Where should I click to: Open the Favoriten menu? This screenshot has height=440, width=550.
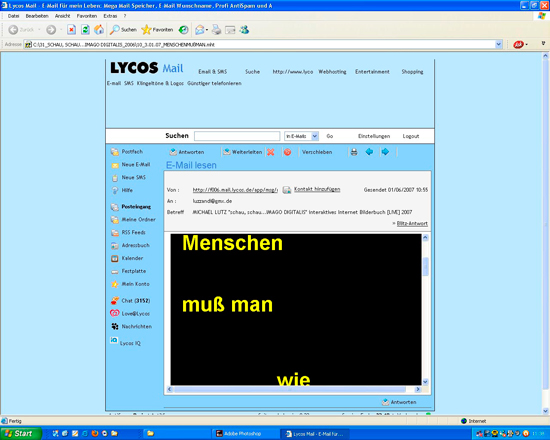87,16
